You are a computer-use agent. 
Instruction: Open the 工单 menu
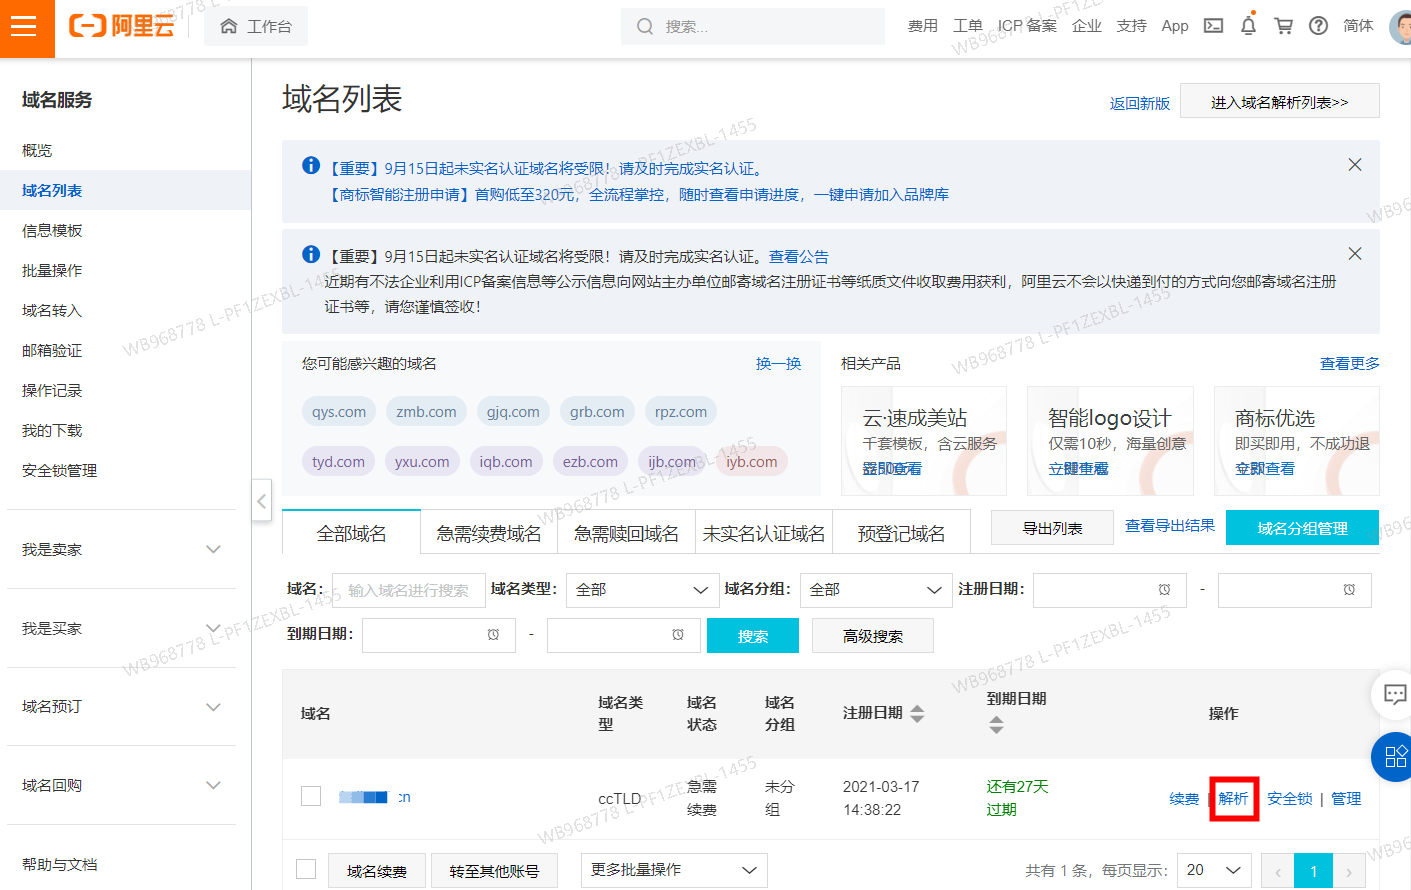(x=968, y=26)
